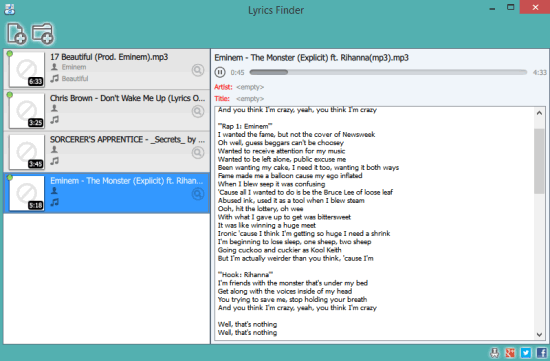Click the Sorcerer's Apprentice track thumbnail

(x=27, y=152)
